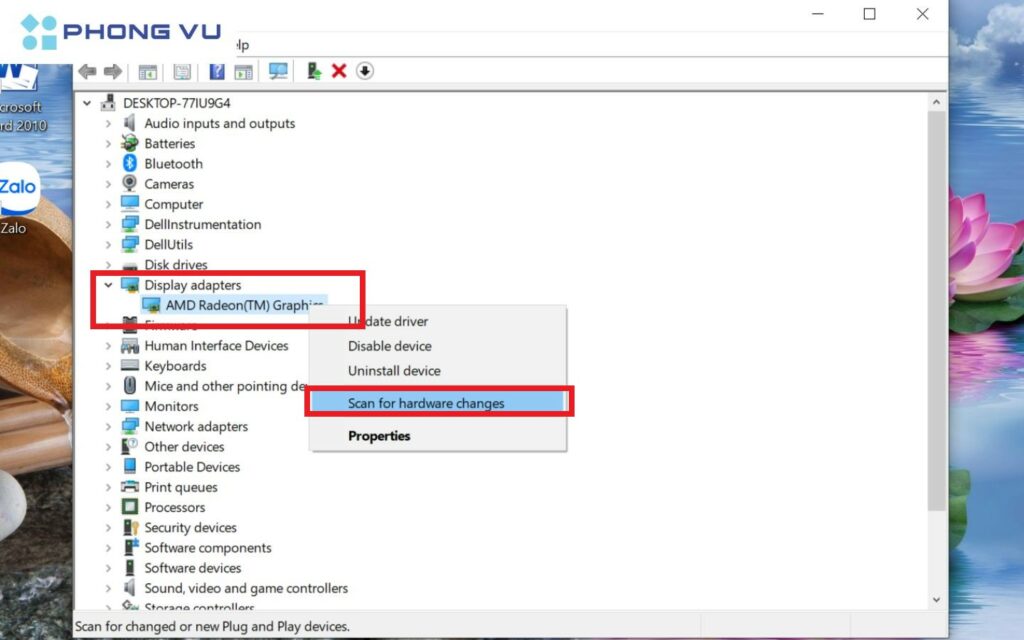
Task: Collapse the Display adapters category
Action: point(109,285)
